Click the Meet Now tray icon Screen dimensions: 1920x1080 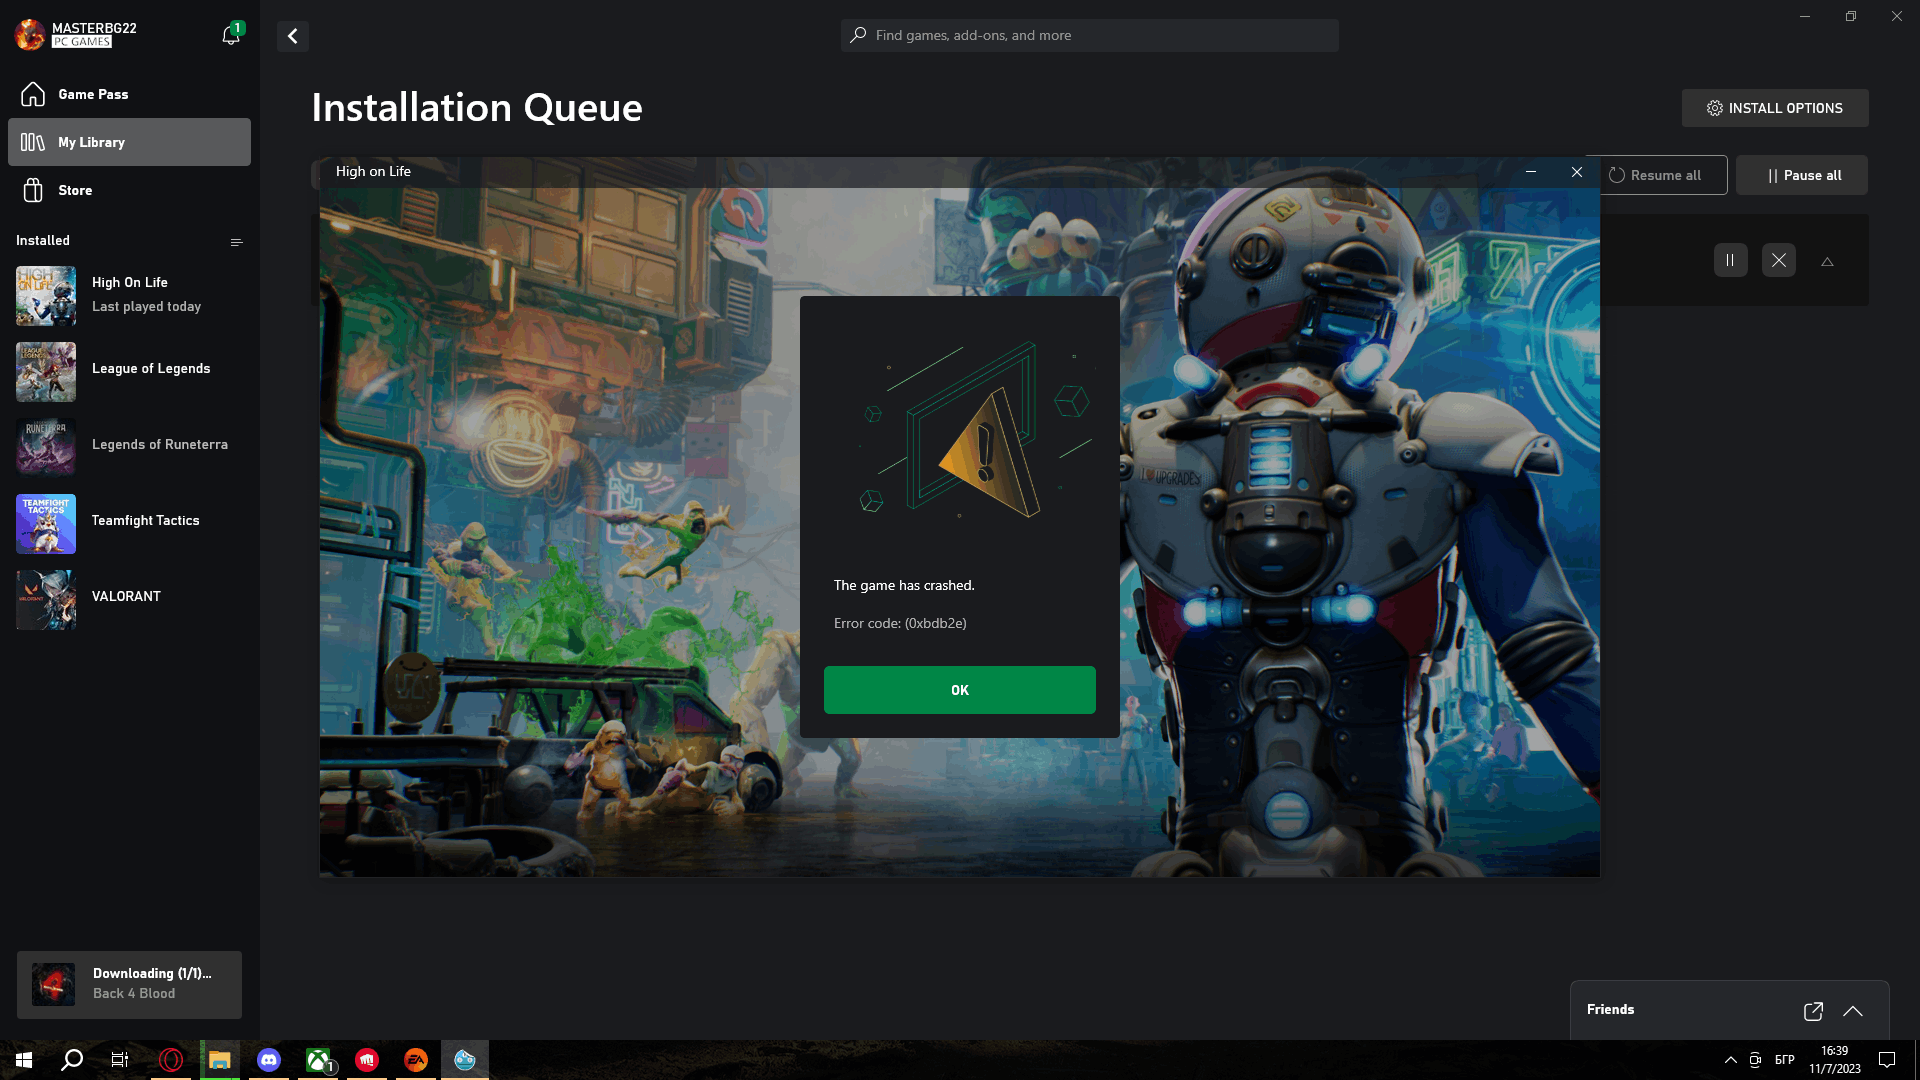point(1756,1060)
